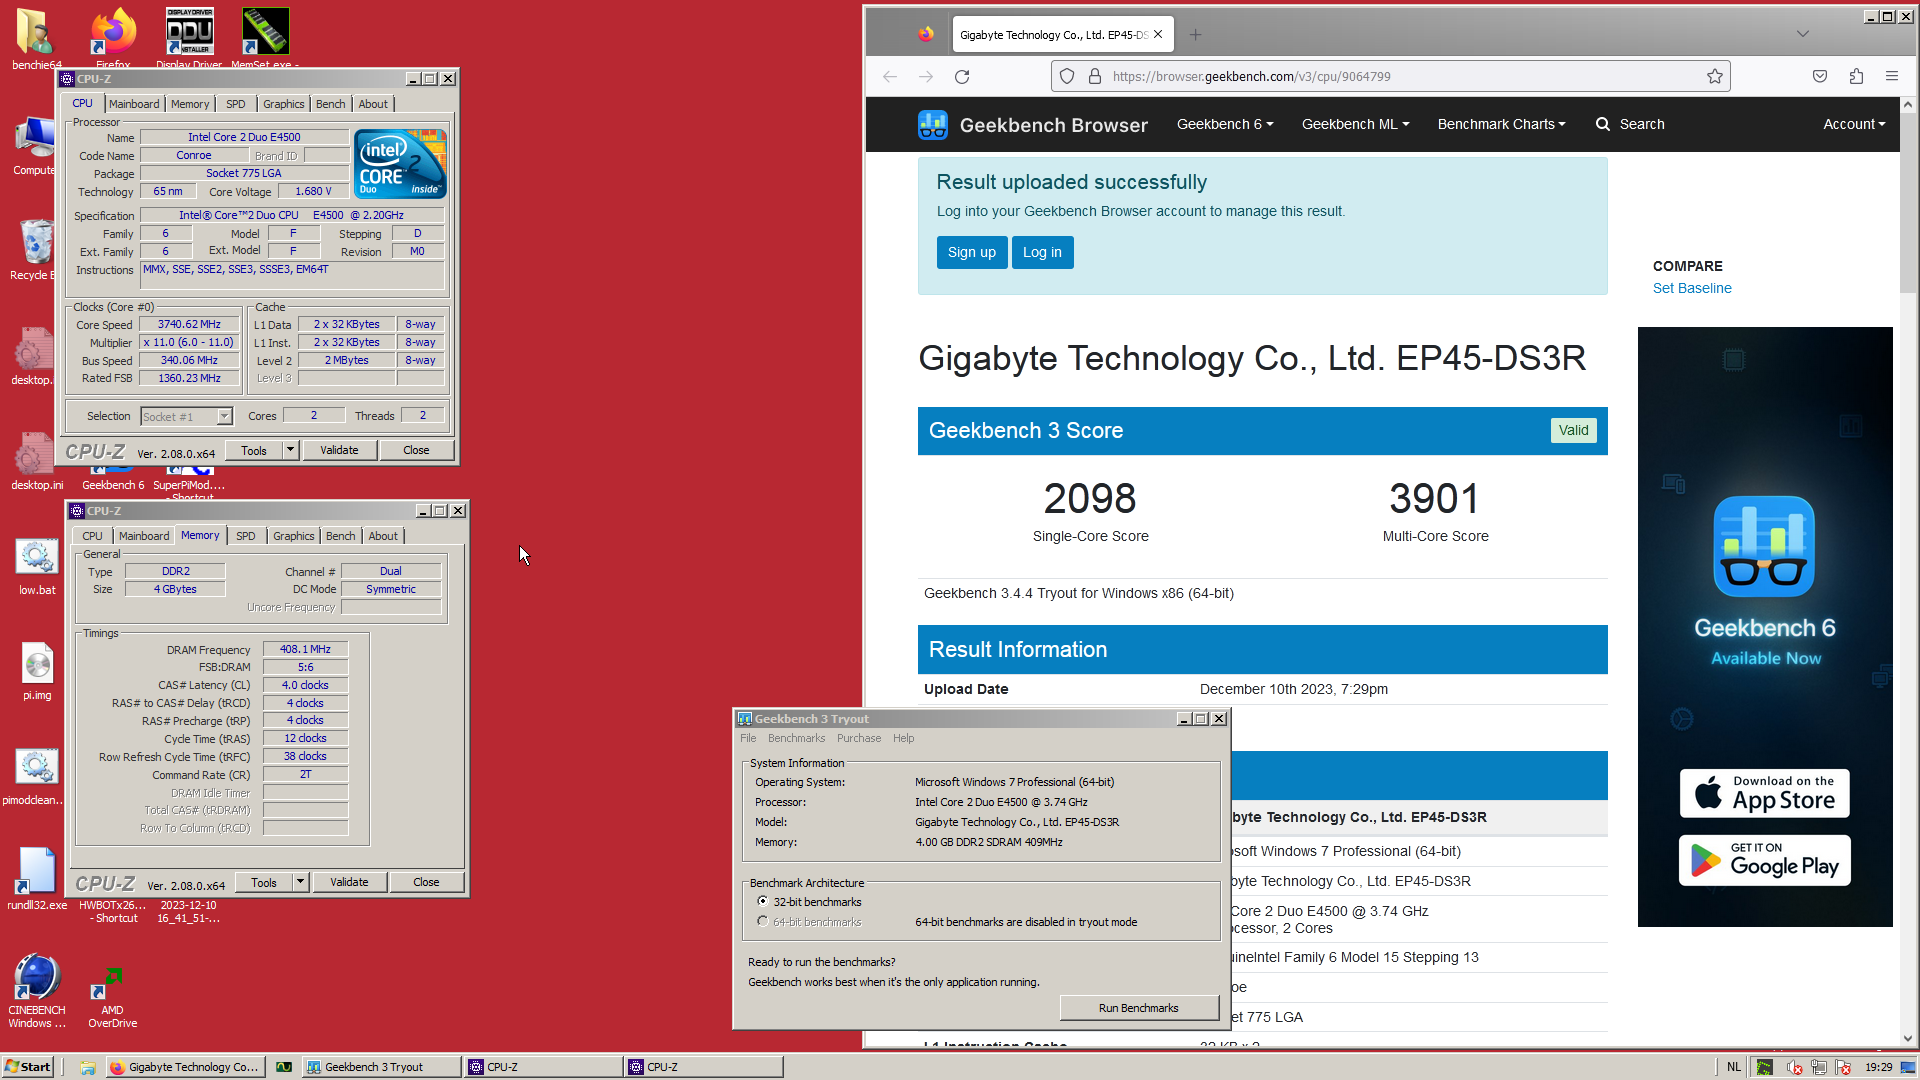Click the Intel Core 2 Duo logo in CPU-Z
1920x1080 pixels.
[401, 164]
